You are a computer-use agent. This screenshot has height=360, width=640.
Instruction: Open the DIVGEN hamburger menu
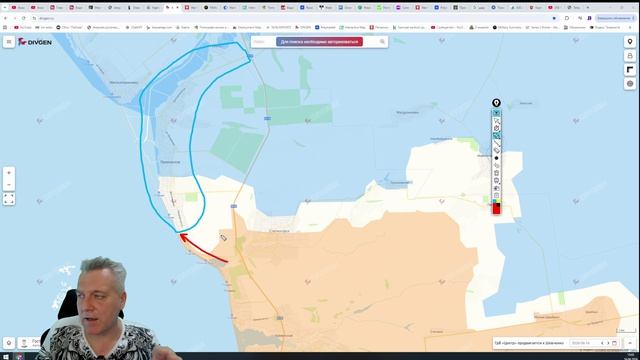(x=9, y=42)
